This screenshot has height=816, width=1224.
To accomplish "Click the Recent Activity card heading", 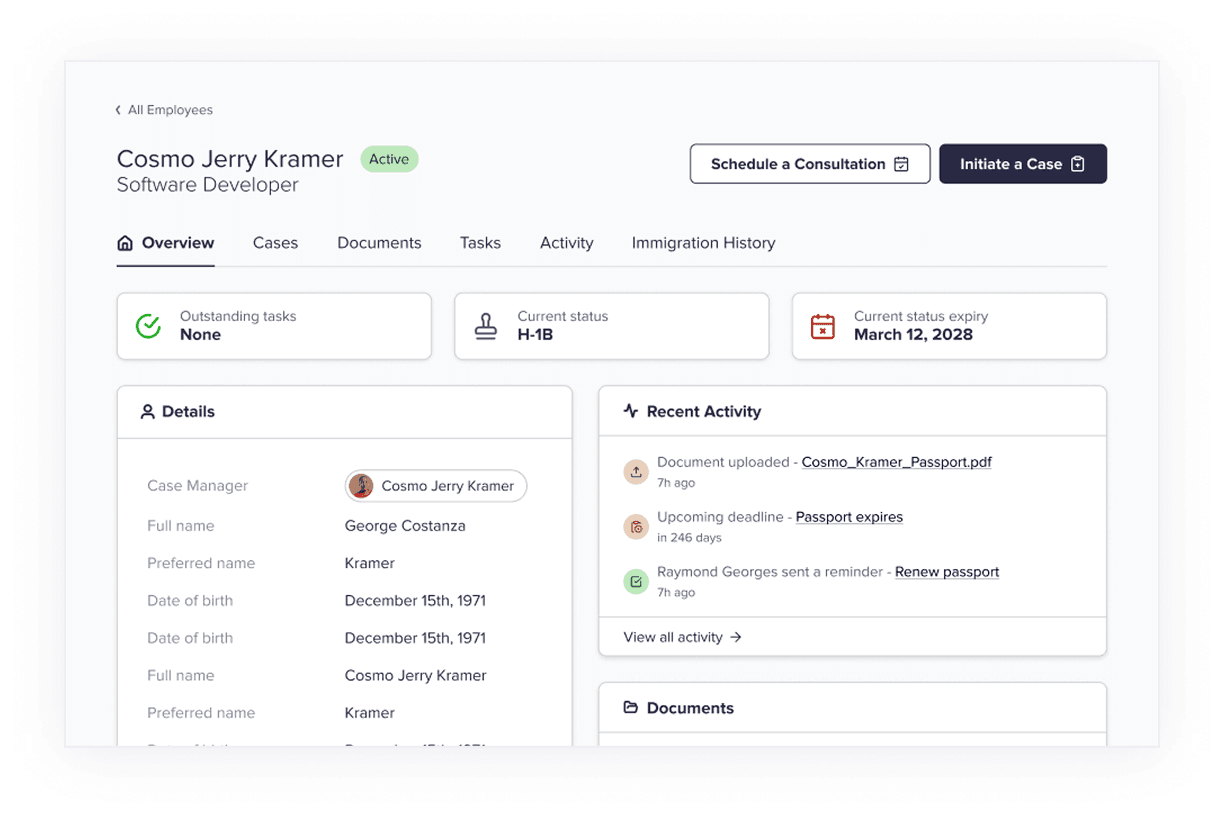I will (704, 411).
